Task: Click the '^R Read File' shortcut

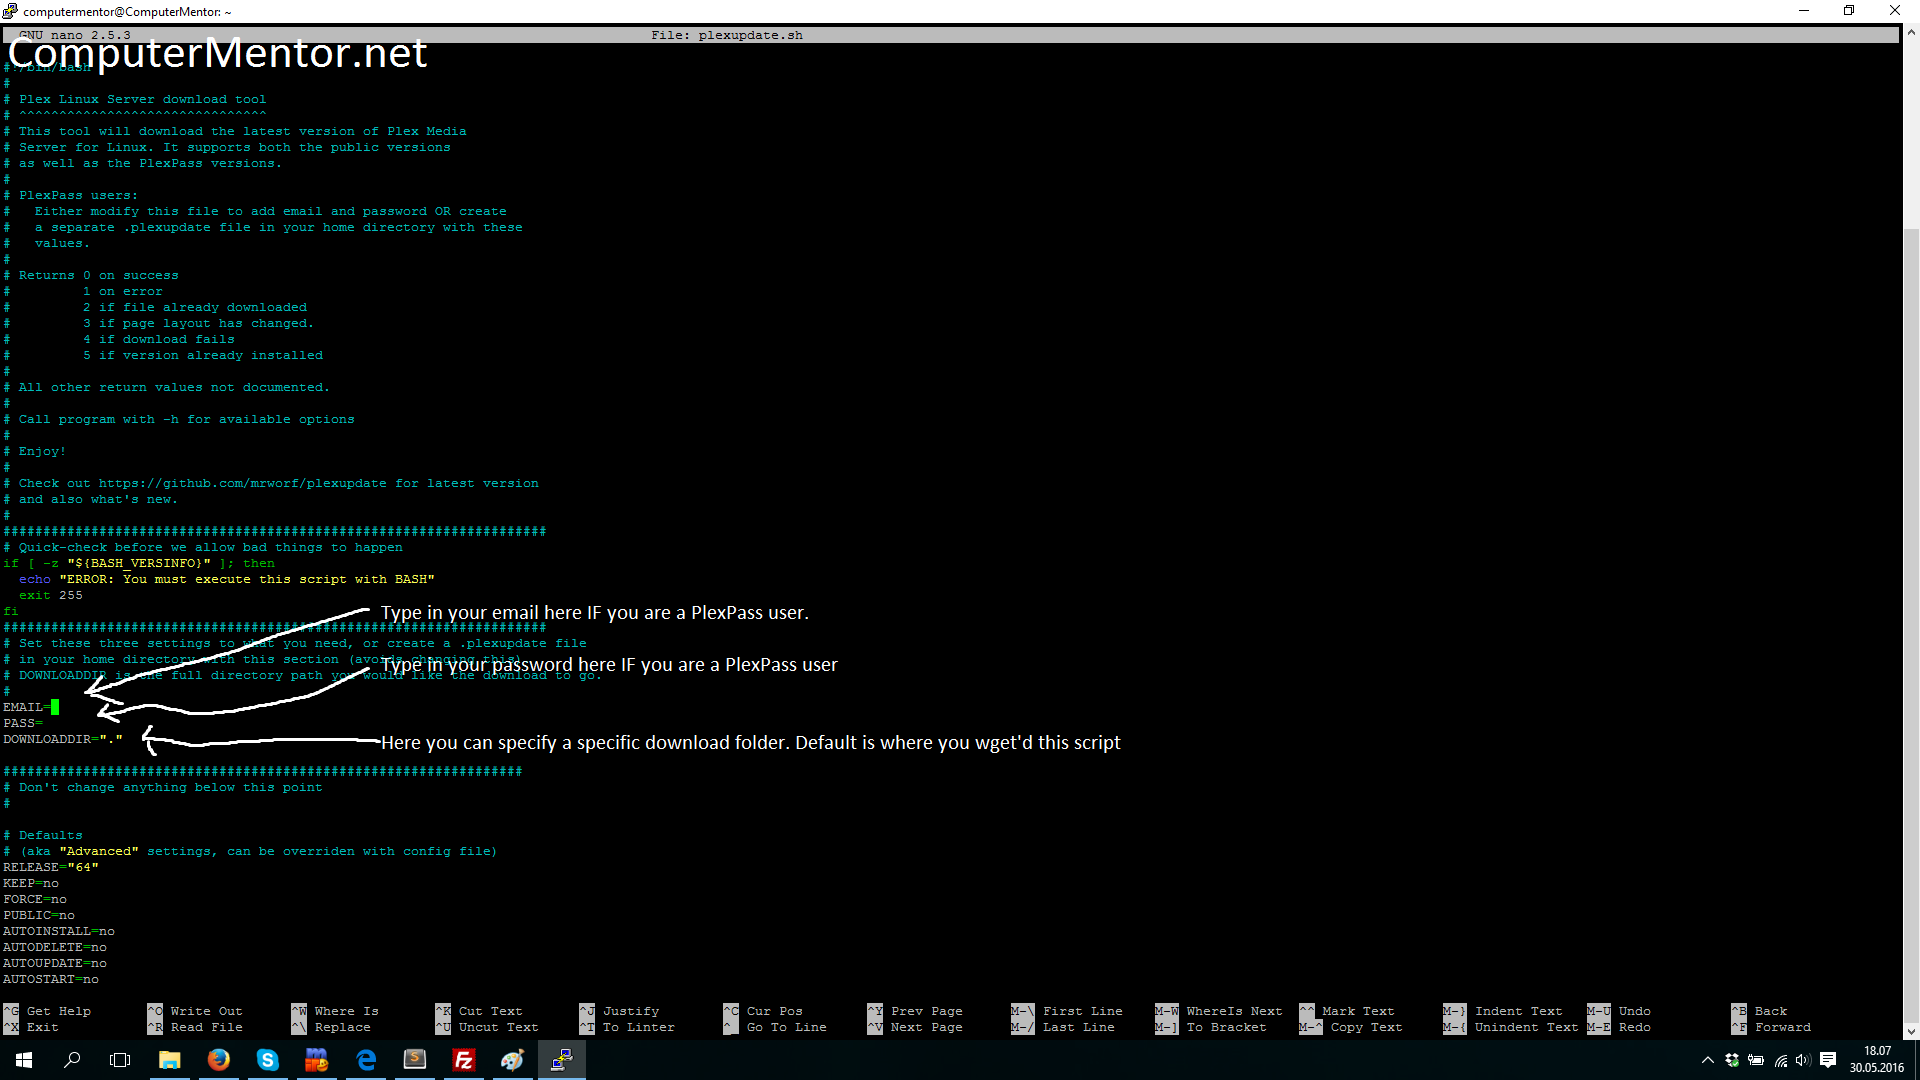Action: pyautogui.click(x=195, y=1027)
